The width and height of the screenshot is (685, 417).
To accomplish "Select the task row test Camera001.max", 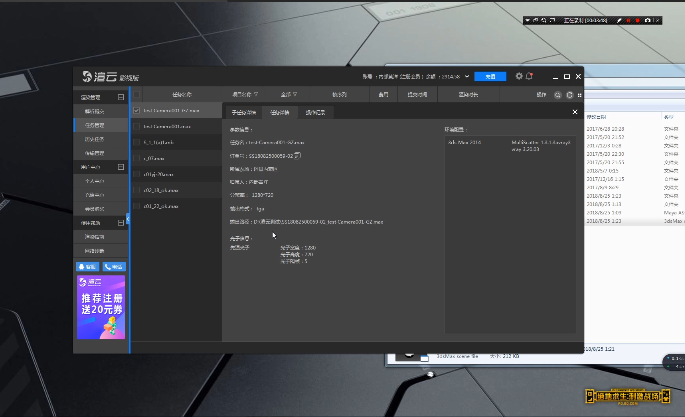I will (x=176, y=126).
